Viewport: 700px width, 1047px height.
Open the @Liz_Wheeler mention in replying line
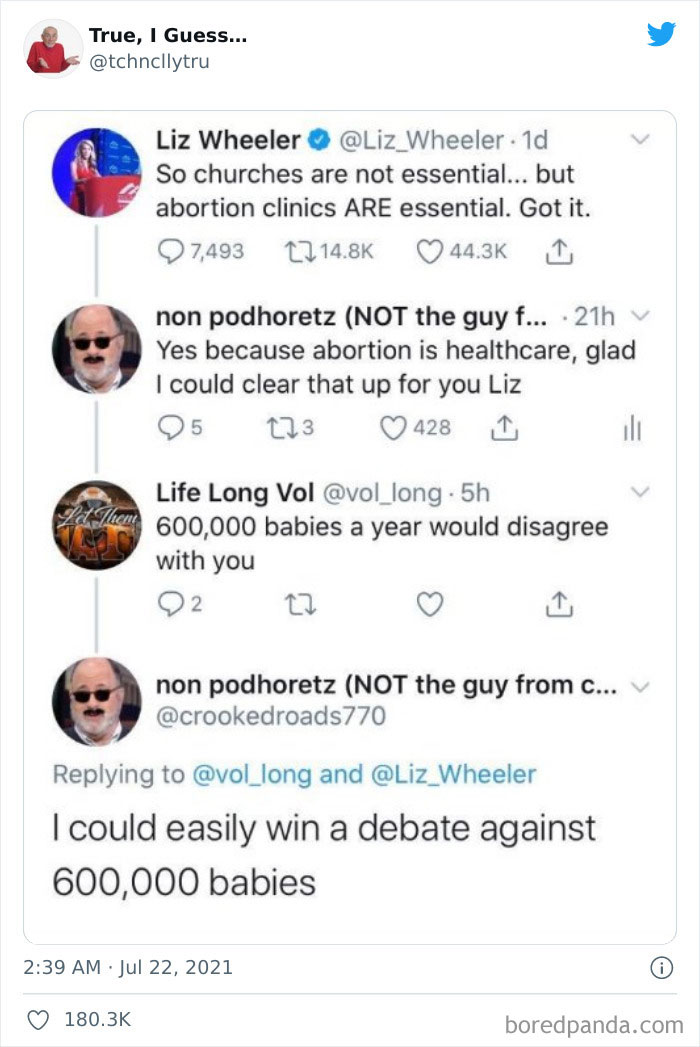tap(453, 775)
